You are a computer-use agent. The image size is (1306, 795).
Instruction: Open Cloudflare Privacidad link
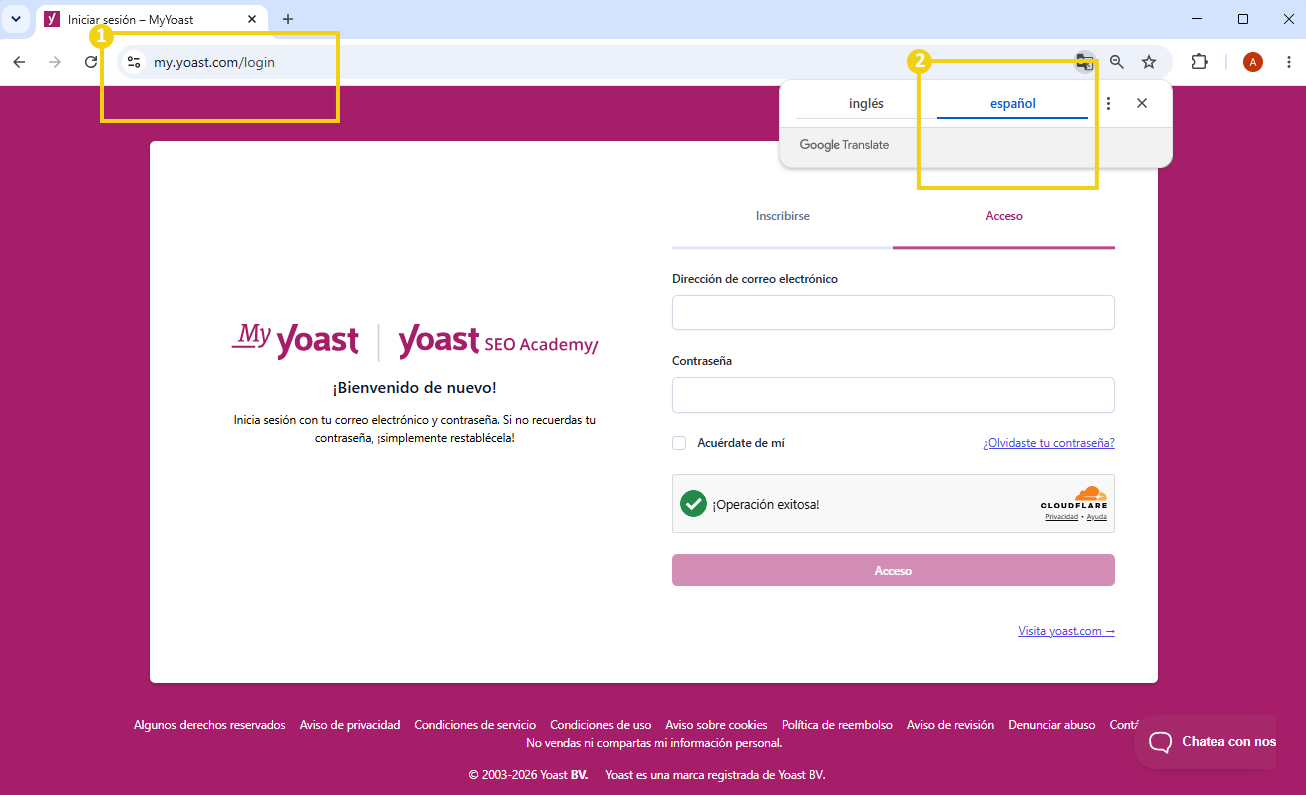pos(1061,517)
